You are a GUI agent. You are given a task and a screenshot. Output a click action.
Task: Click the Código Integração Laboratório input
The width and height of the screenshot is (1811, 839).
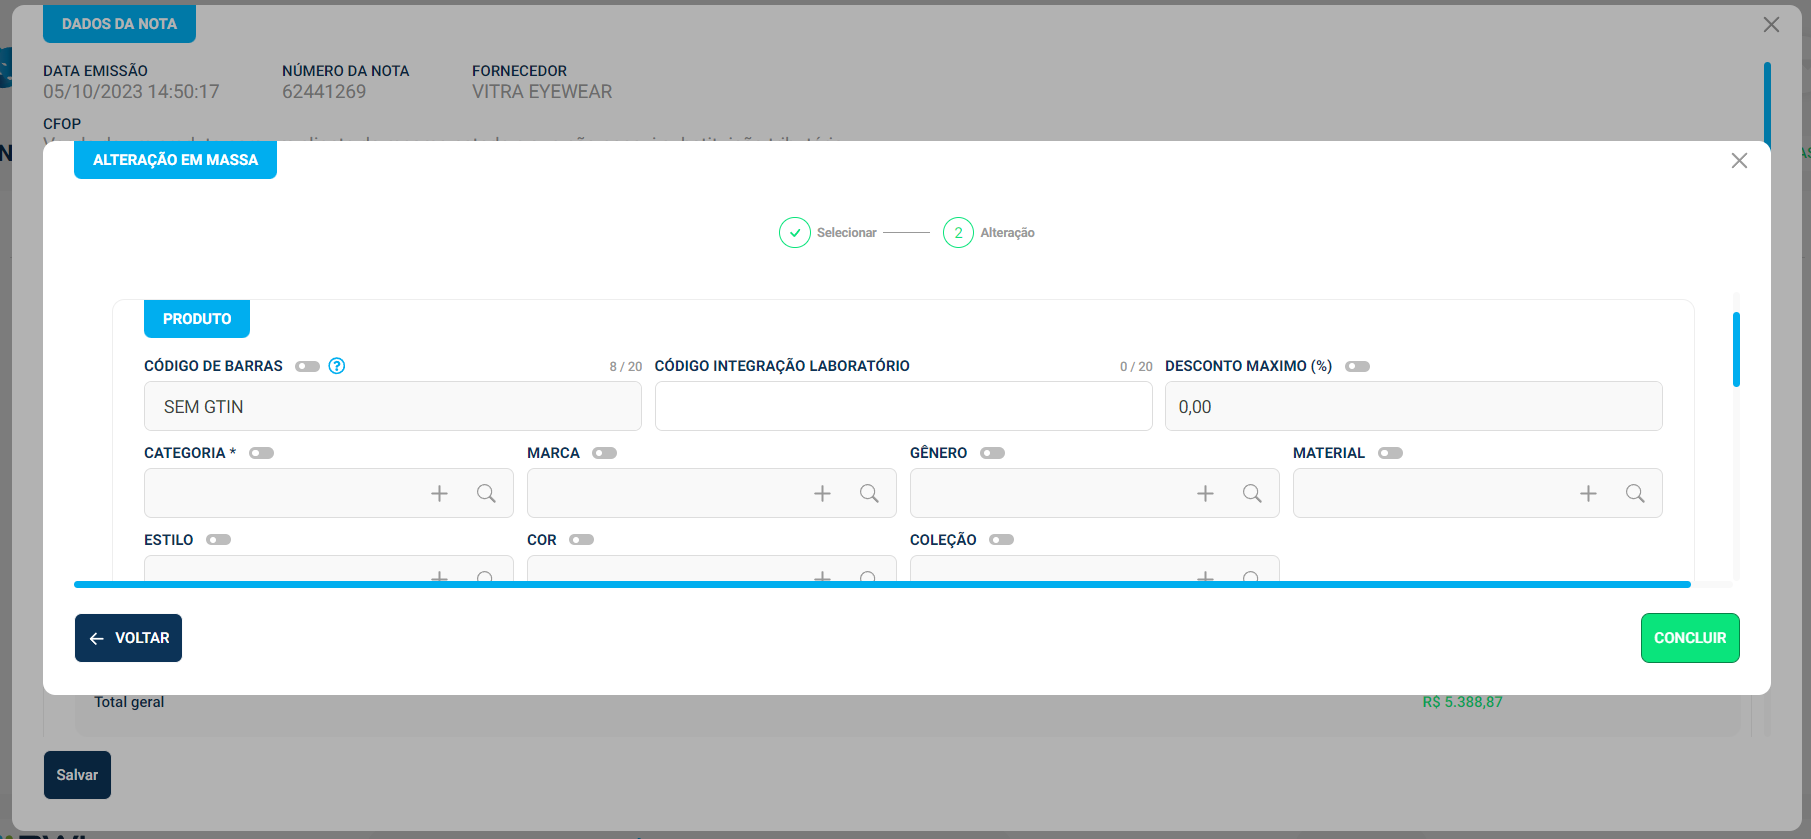coord(903,407)
